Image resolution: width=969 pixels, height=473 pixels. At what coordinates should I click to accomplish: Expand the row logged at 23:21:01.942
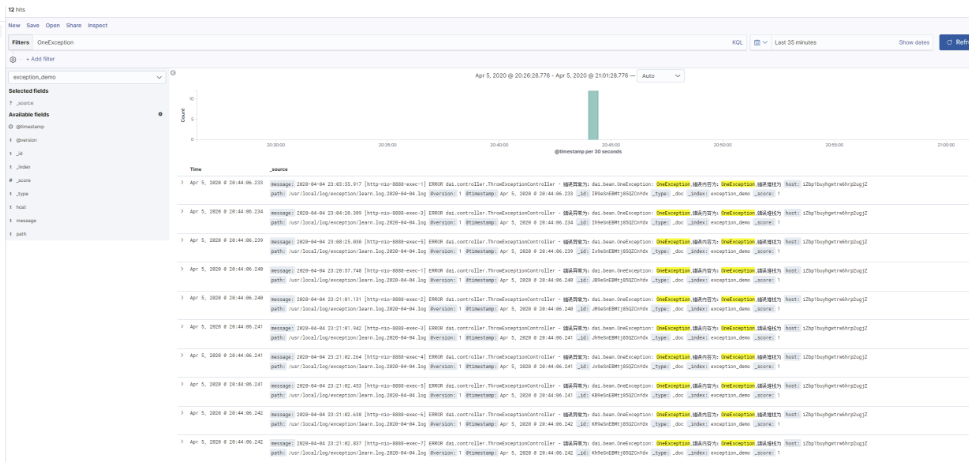point(182,326)
